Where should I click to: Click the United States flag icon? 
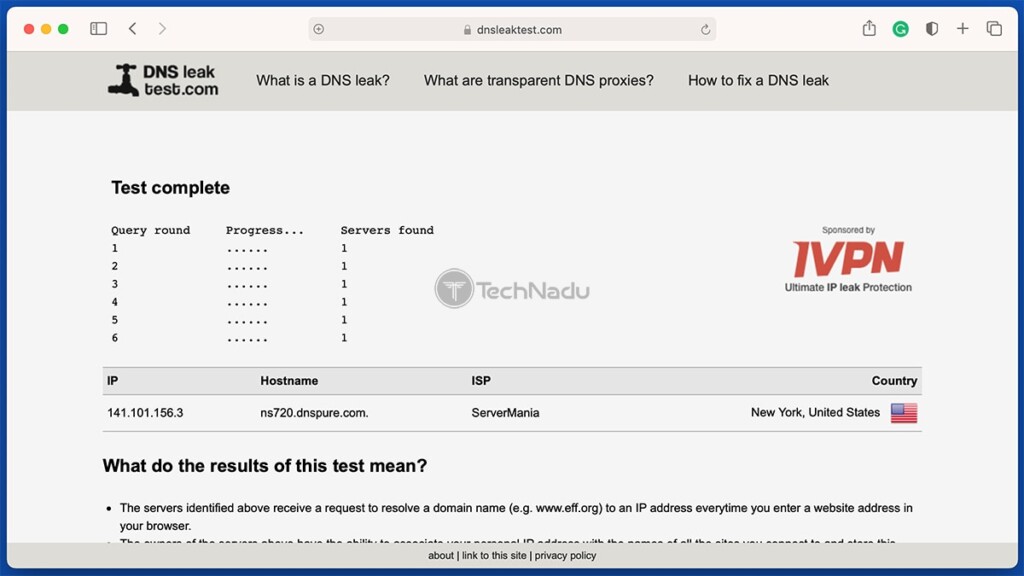904,413
